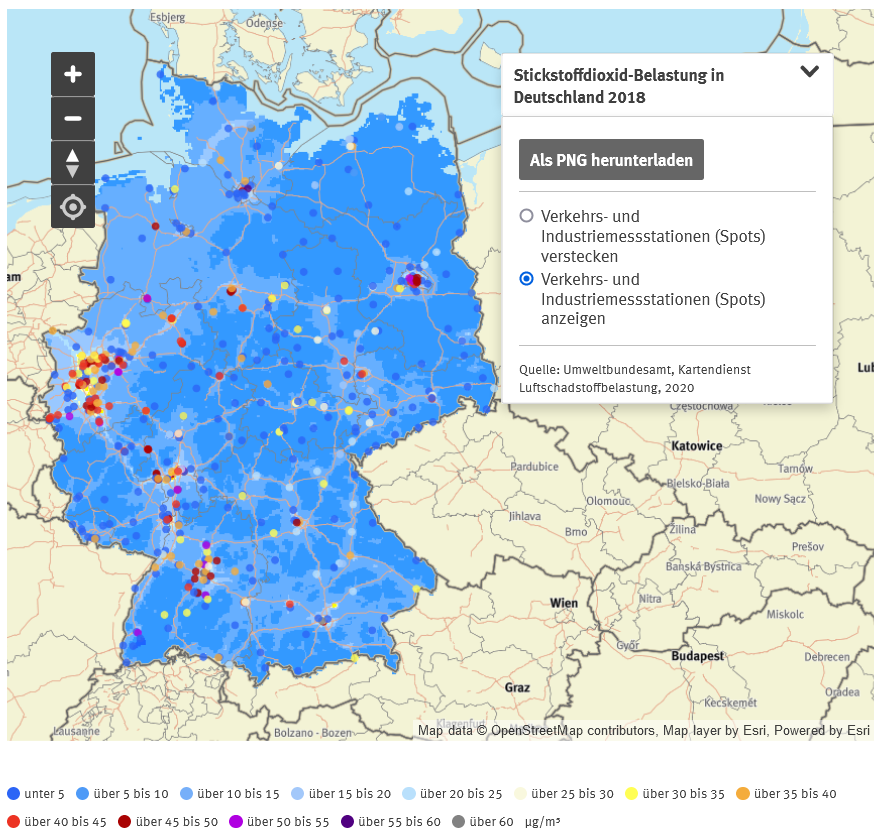Click the 'über 50 bis 55' magenta legend dot
874x831 pixels.
click(x=236, y=822)
